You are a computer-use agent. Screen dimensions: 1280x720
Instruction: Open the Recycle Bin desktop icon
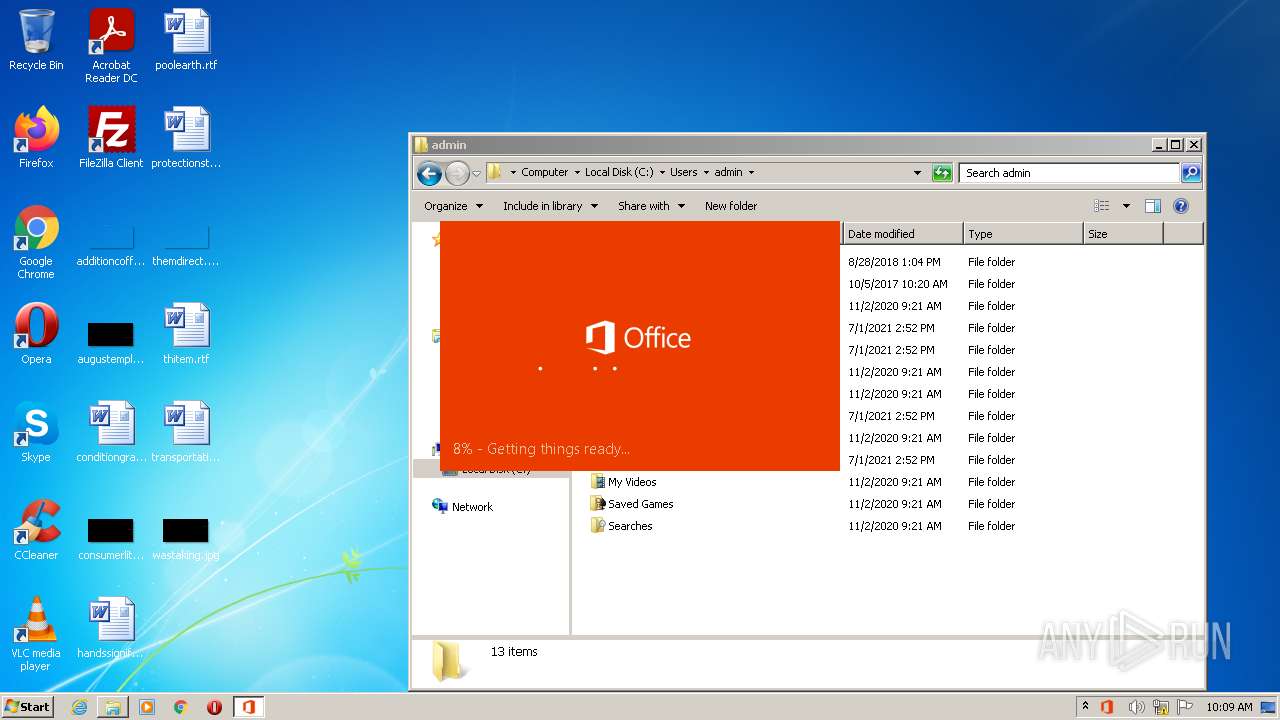coord(36,40)
